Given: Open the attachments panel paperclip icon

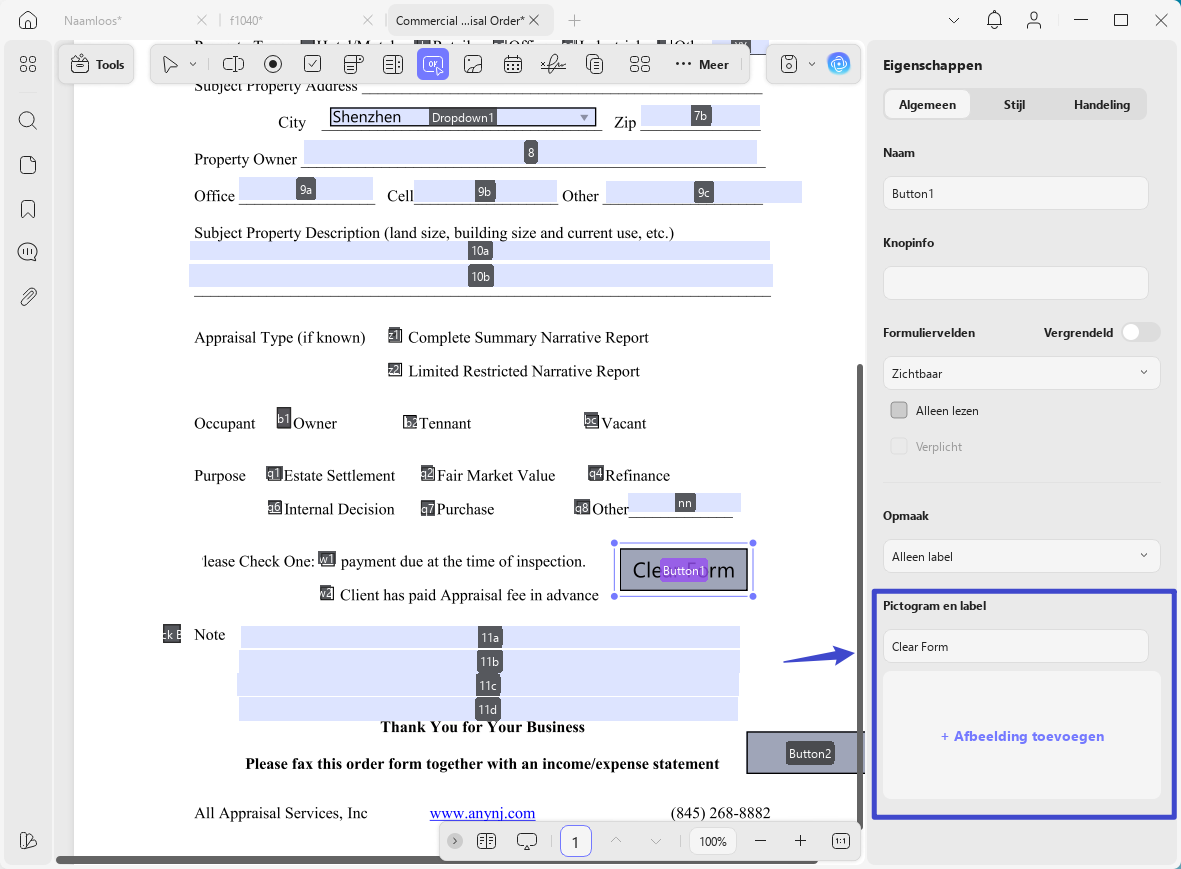Looking at the screenshot, I should pyautogui.click(x=28, y=297).
